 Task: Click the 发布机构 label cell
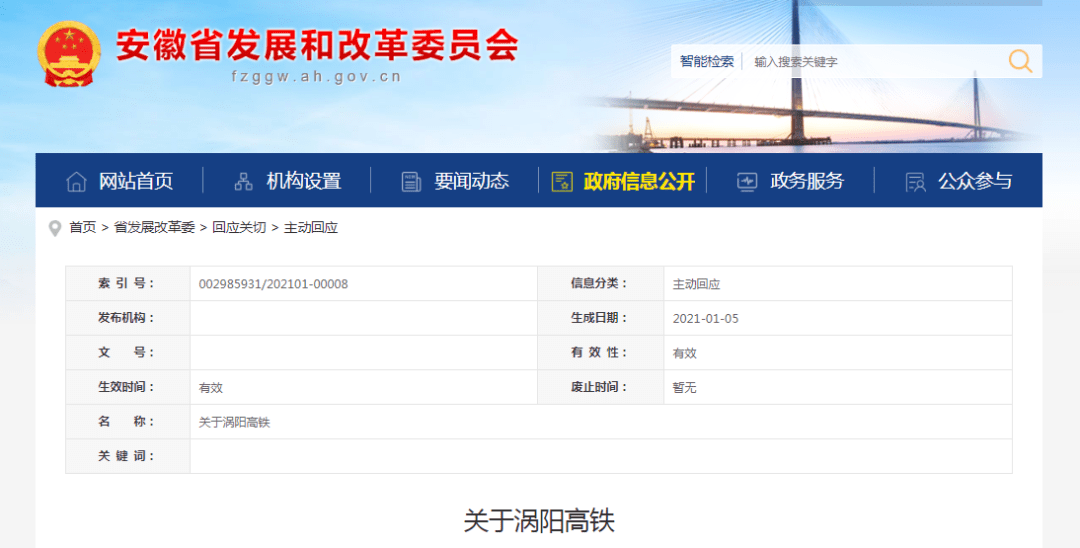coord(127,318)
